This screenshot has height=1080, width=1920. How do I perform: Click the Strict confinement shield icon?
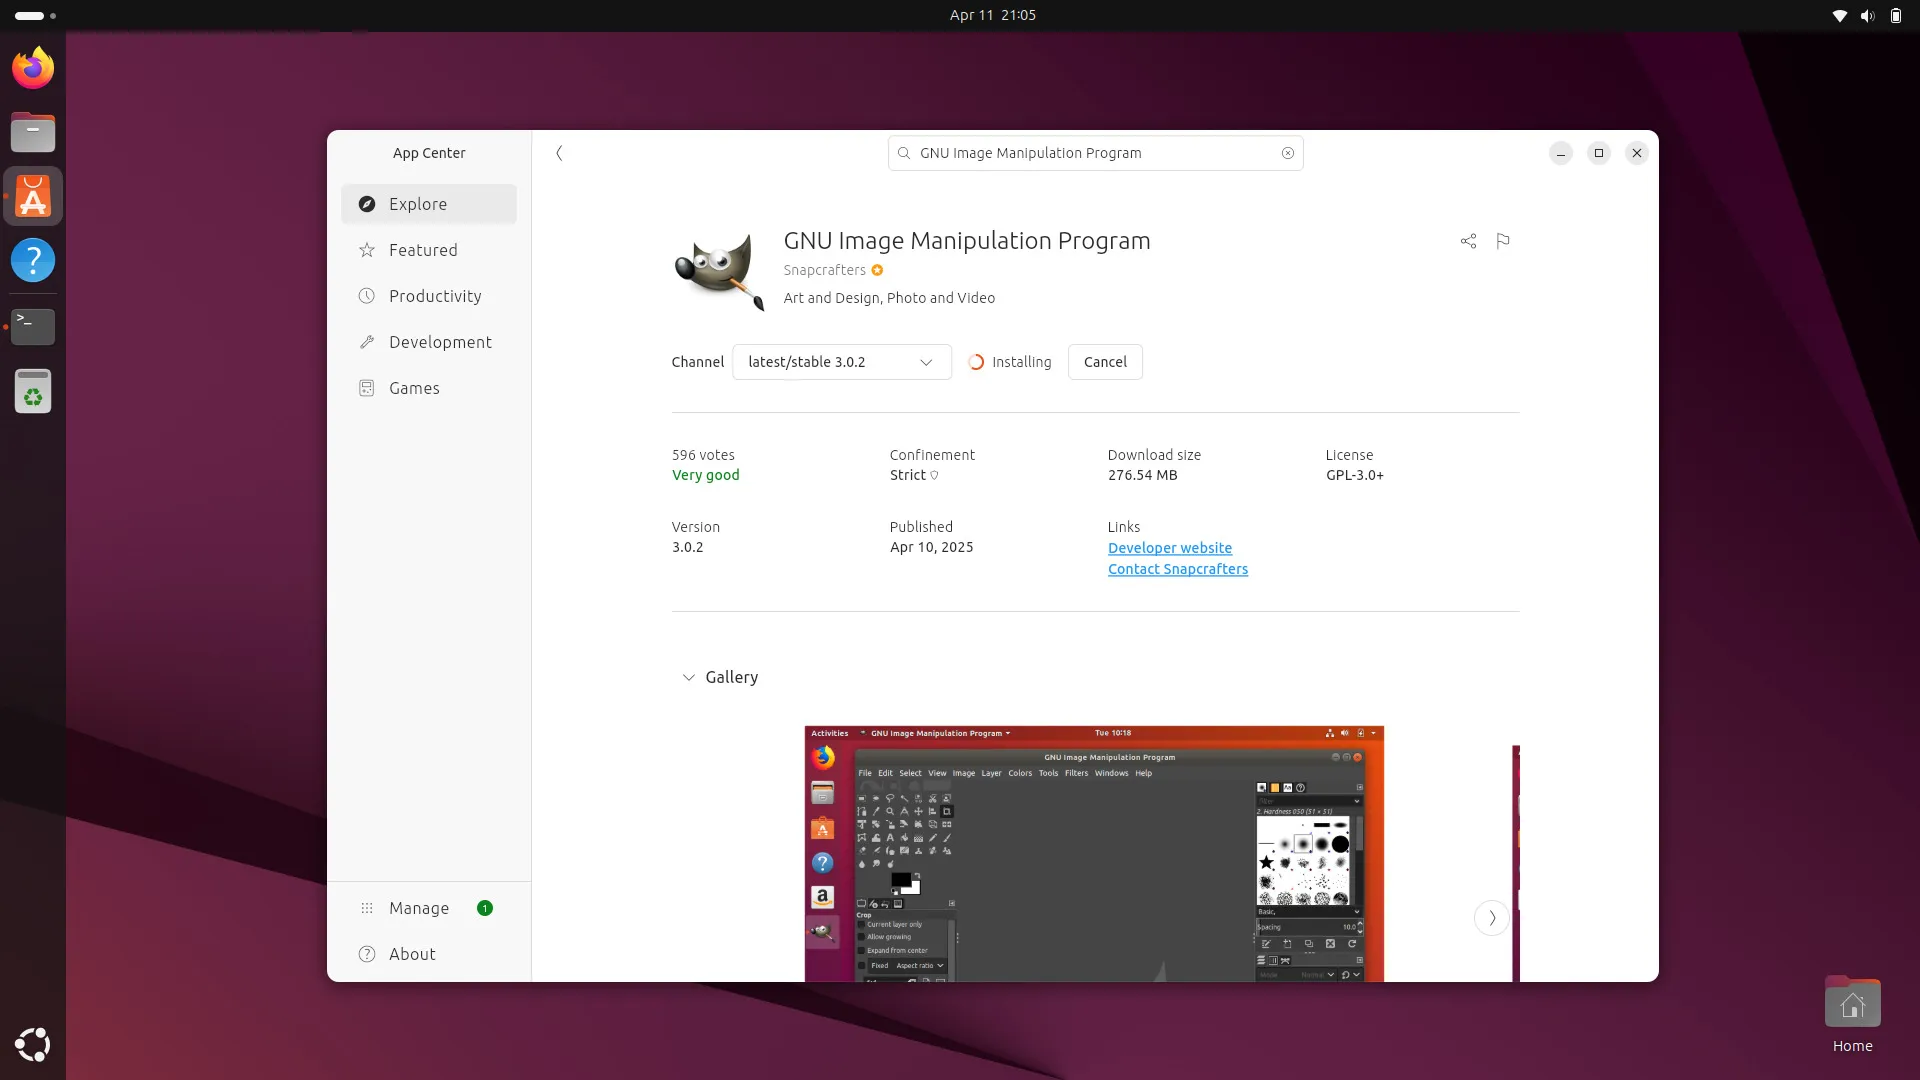click(x=935, y=475)
